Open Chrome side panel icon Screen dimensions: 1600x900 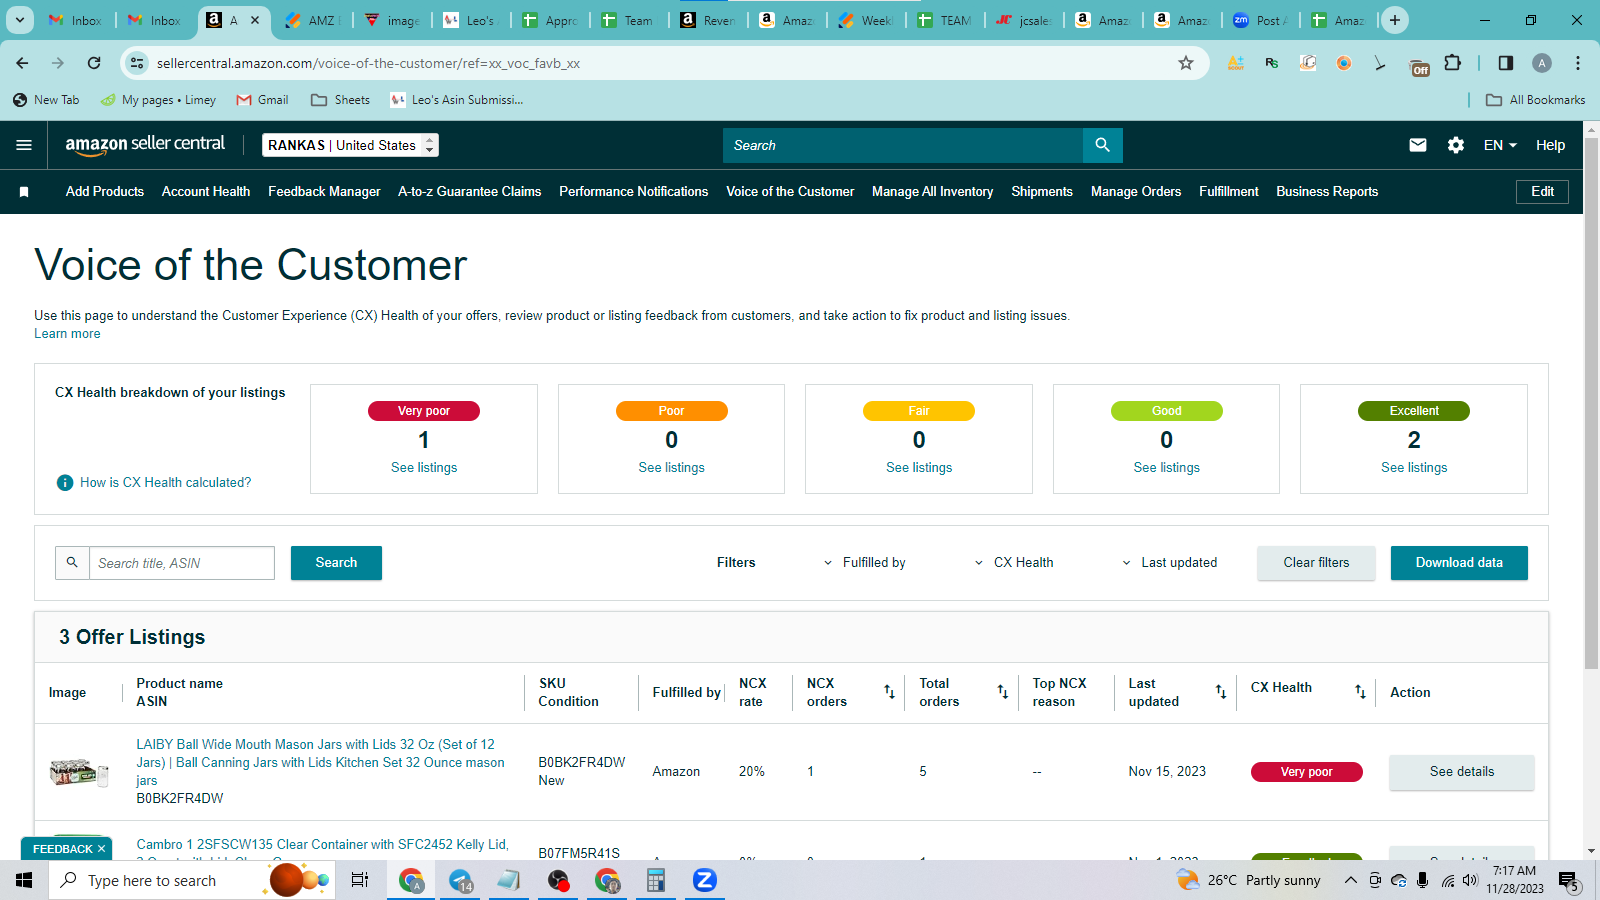coord(1505,63)
